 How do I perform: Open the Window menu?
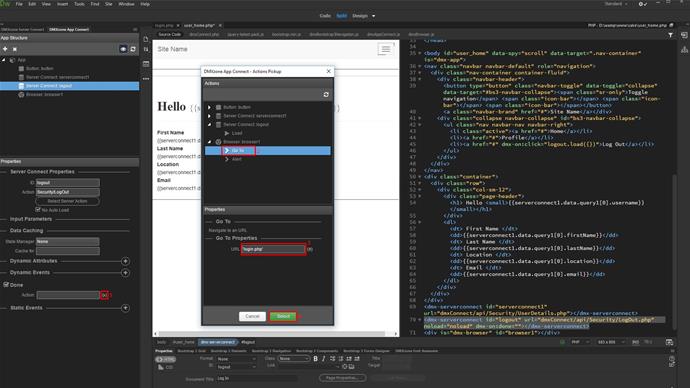click(126, 4)
